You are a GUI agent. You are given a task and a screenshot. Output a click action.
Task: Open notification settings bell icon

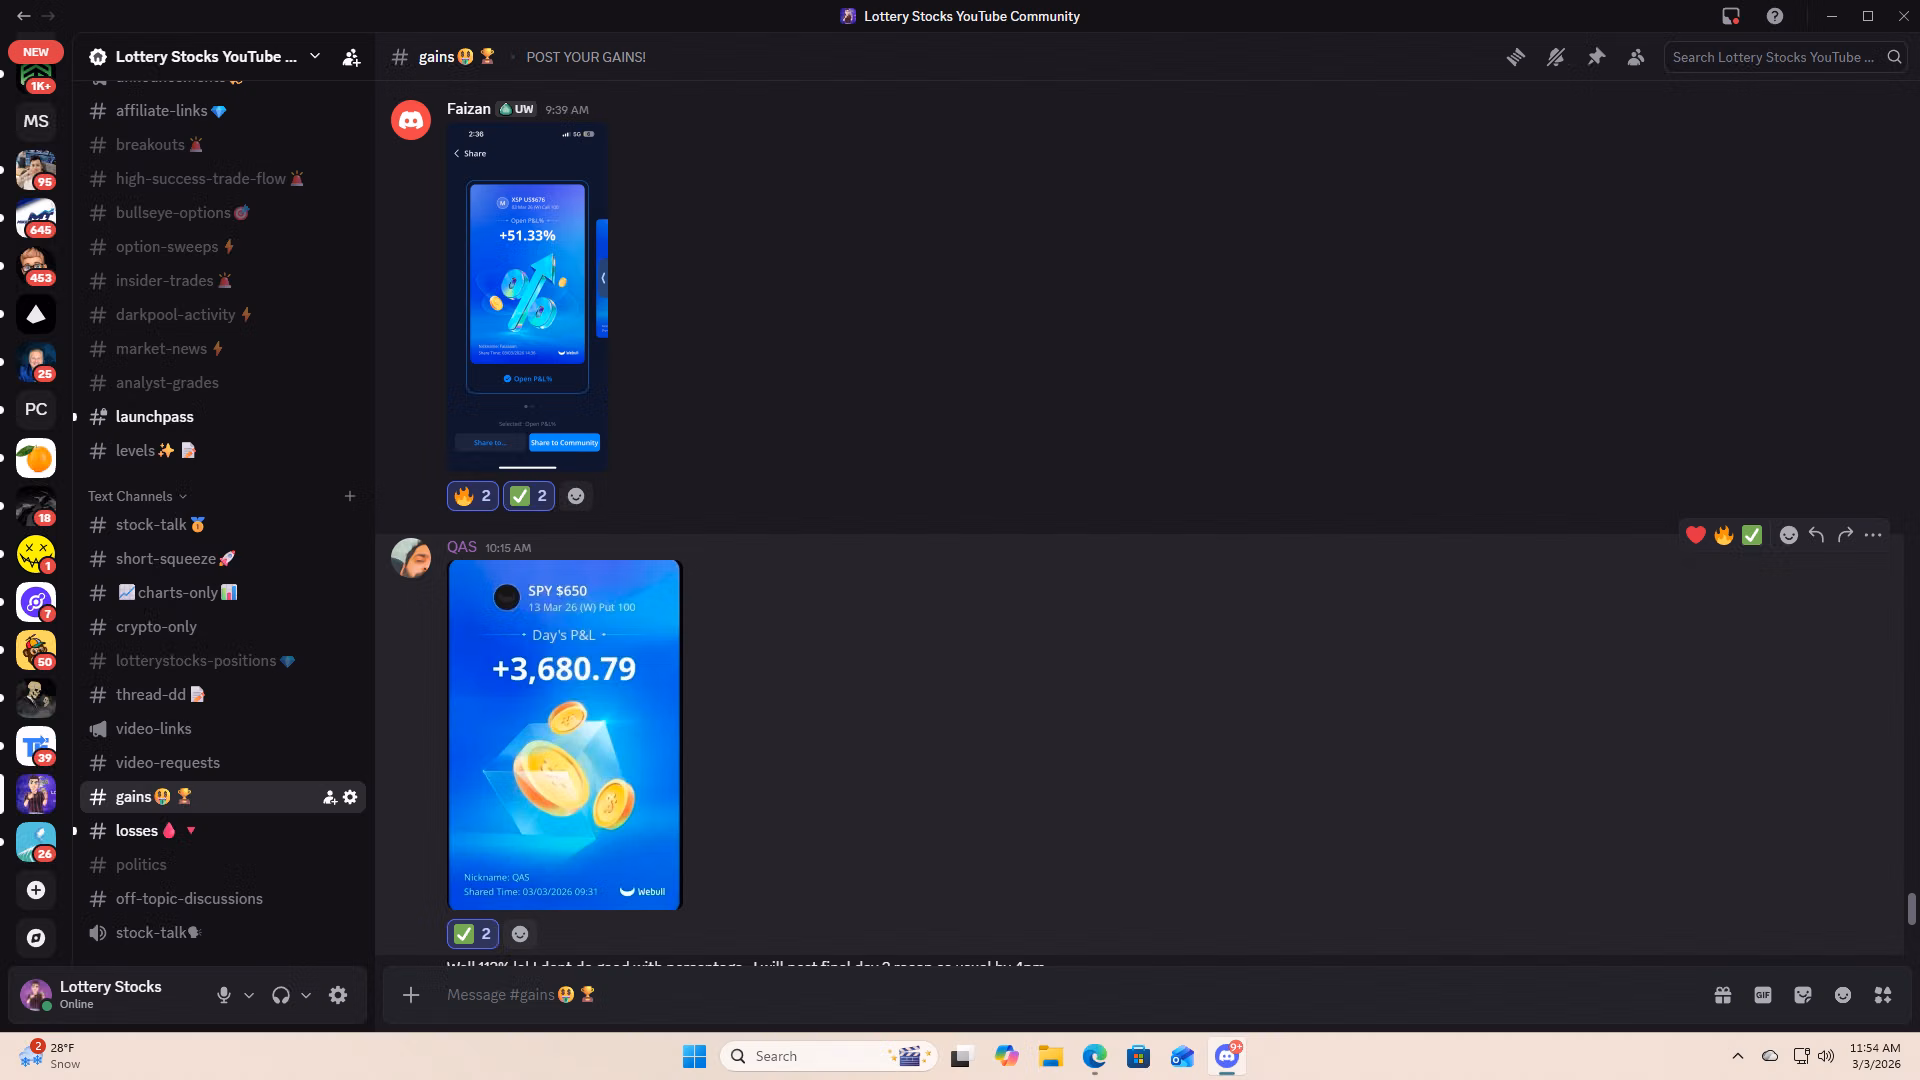click(x=1556, y=57)
